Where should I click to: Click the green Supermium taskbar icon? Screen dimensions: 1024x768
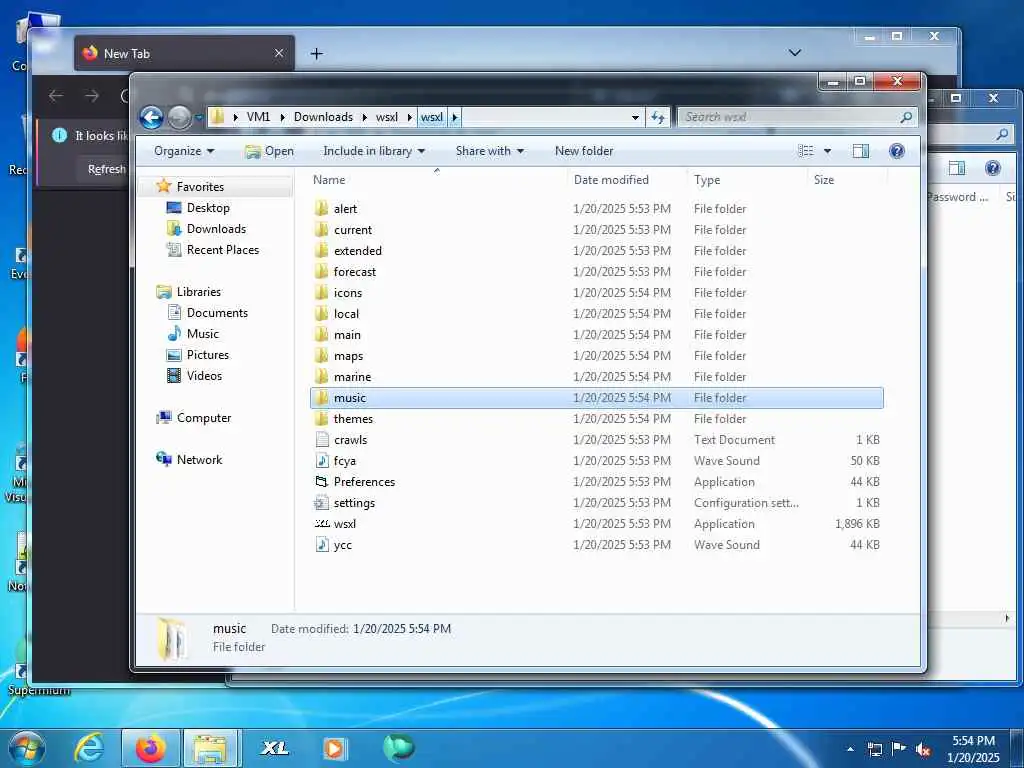coord(398,748)
